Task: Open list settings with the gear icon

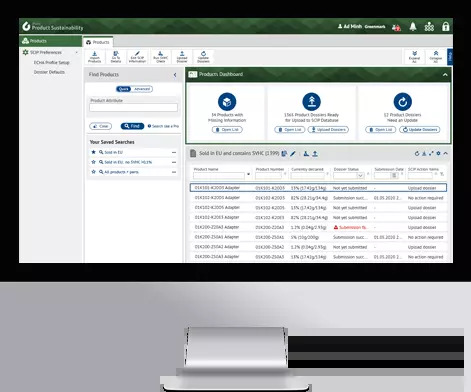Action: coord(438,153)
